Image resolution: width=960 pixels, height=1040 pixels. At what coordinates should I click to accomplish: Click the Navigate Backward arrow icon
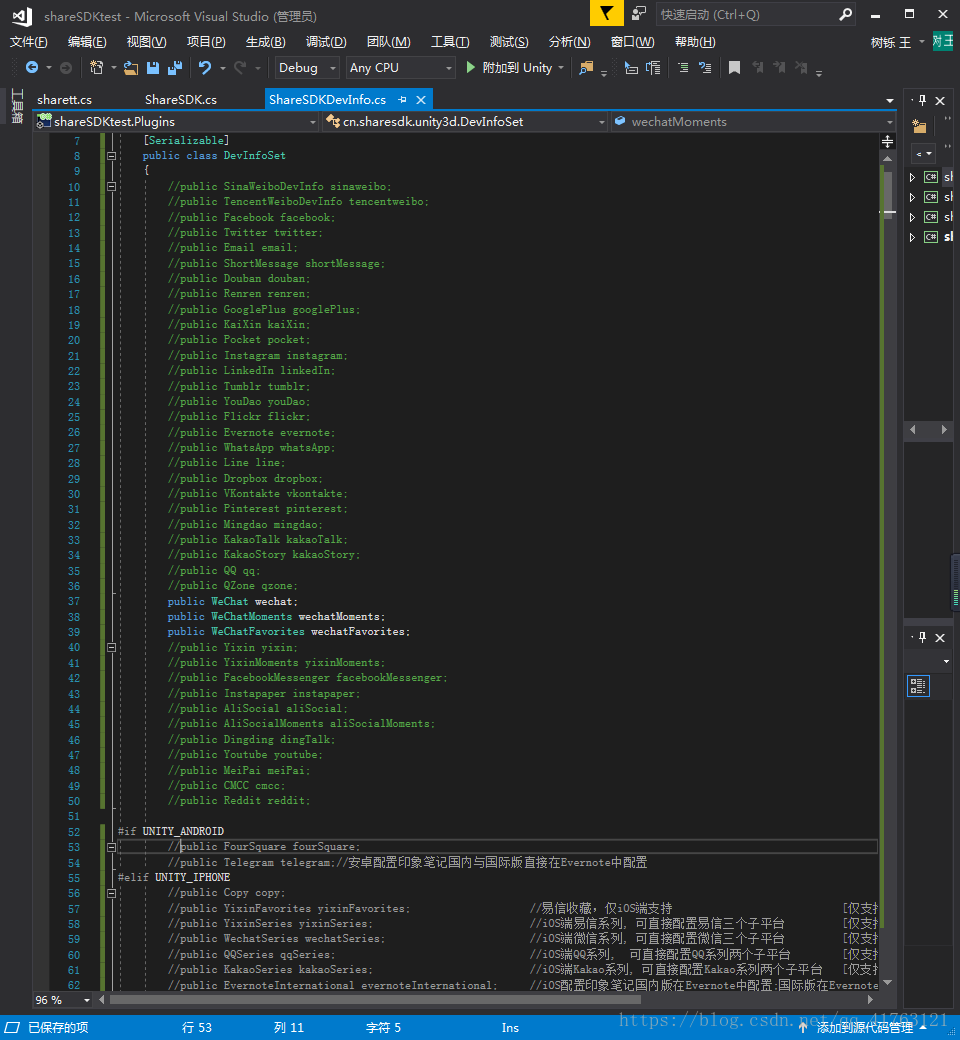32,68
